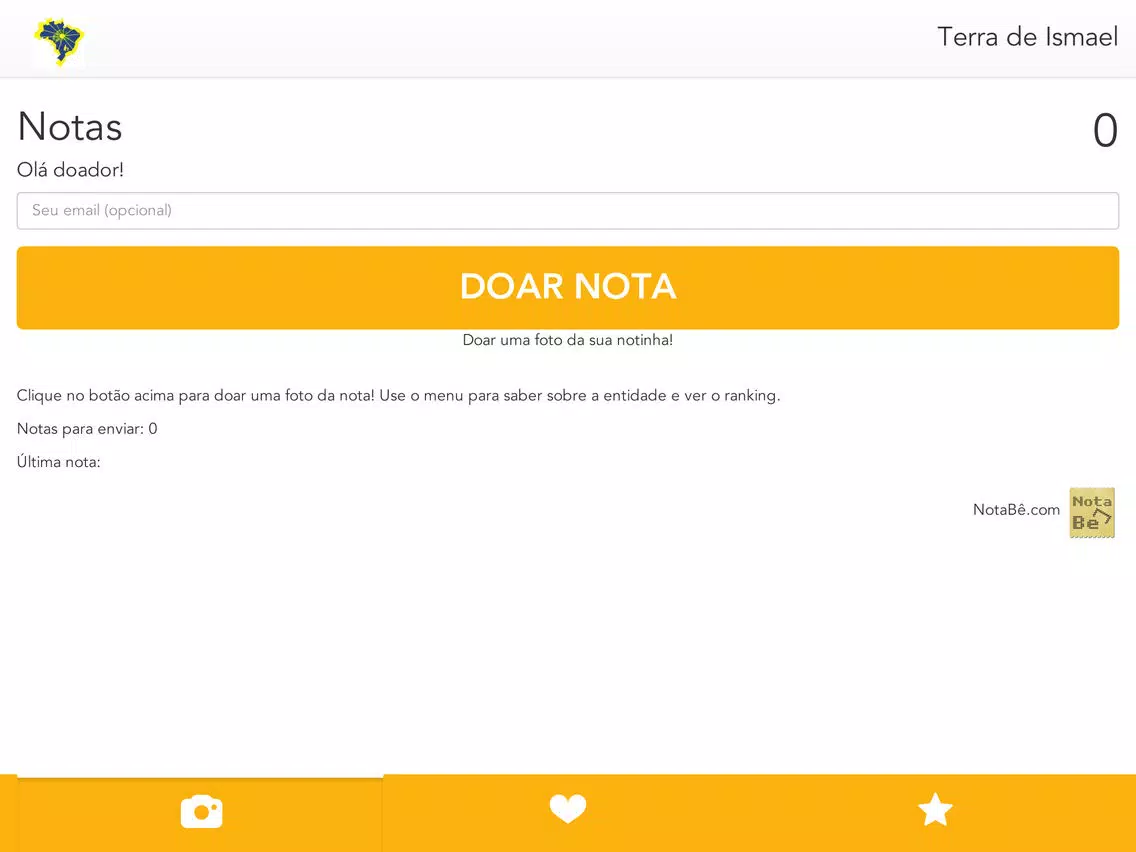
Task: Click the 'Notas para enviar: 0' line
Action: coord(87,429)
